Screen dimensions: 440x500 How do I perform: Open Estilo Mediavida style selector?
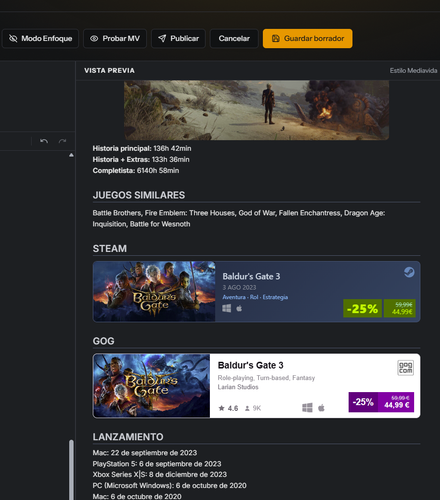click(413, 70)
